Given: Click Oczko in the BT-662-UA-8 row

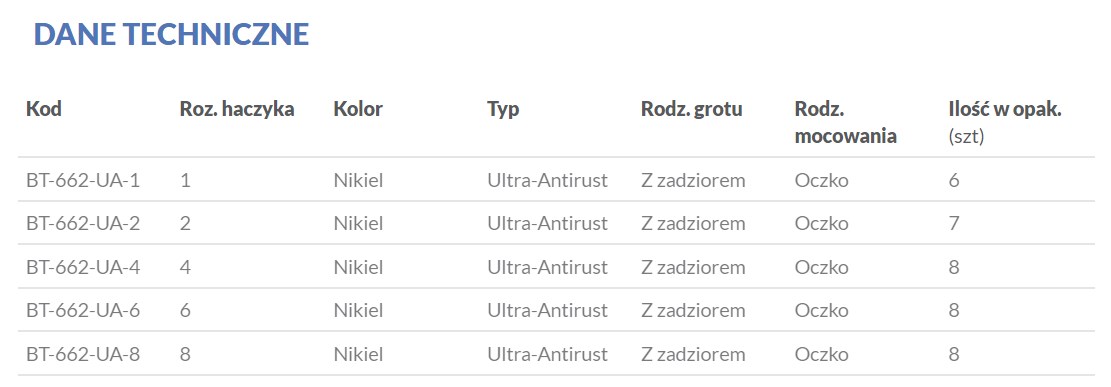Looking at the screenshot, I should pyautogui.click(x=821, y=354).
